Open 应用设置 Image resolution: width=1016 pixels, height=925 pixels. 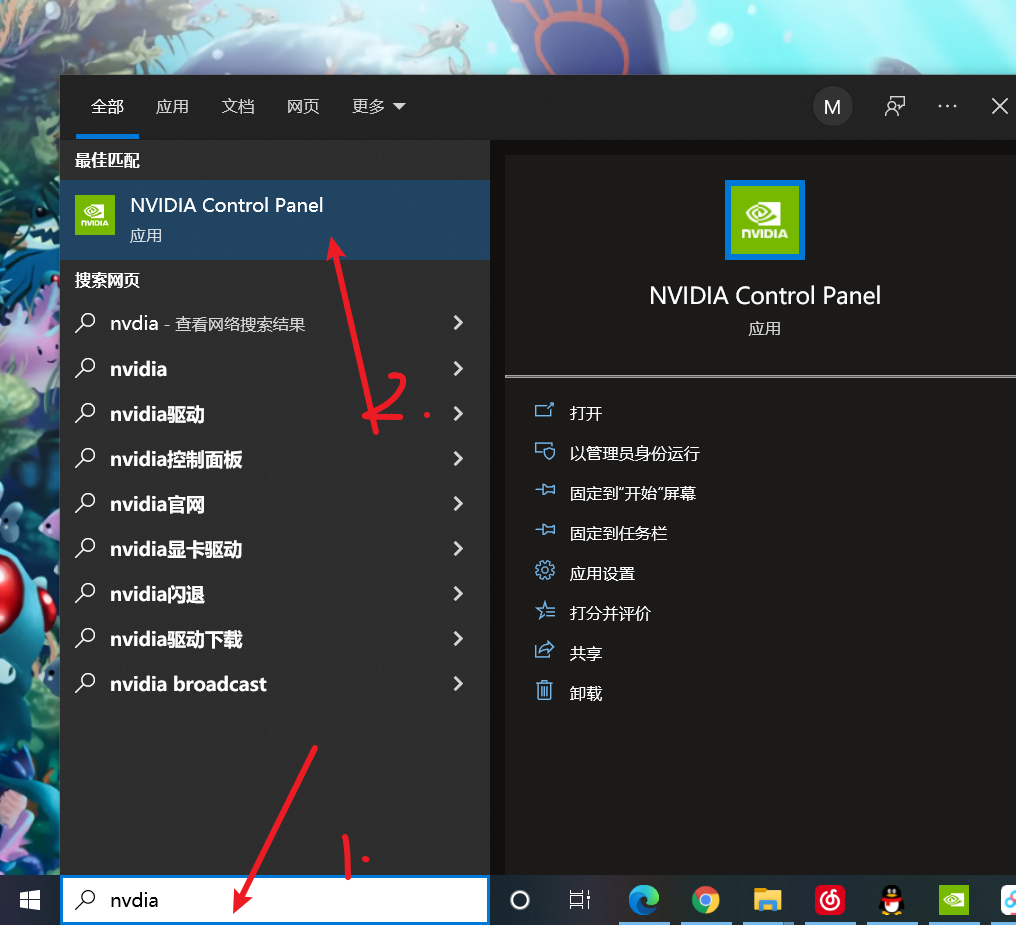602,574
